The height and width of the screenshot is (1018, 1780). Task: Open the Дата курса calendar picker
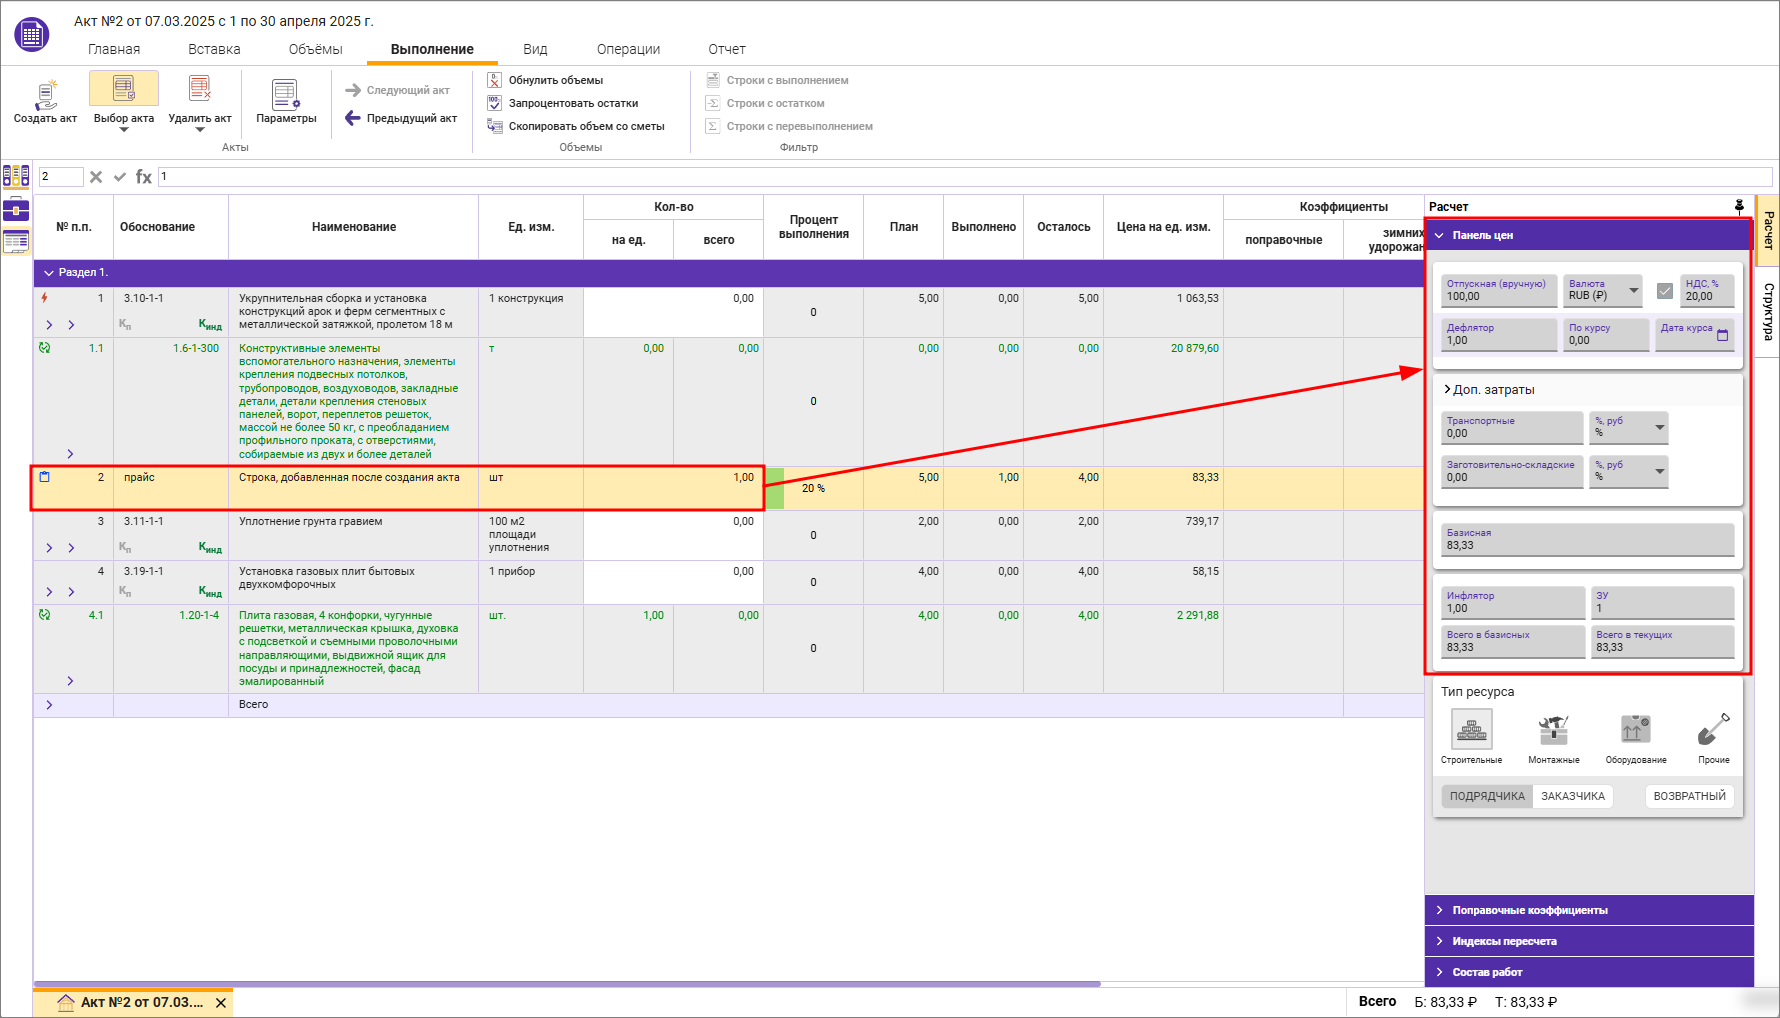(1722, 335)
